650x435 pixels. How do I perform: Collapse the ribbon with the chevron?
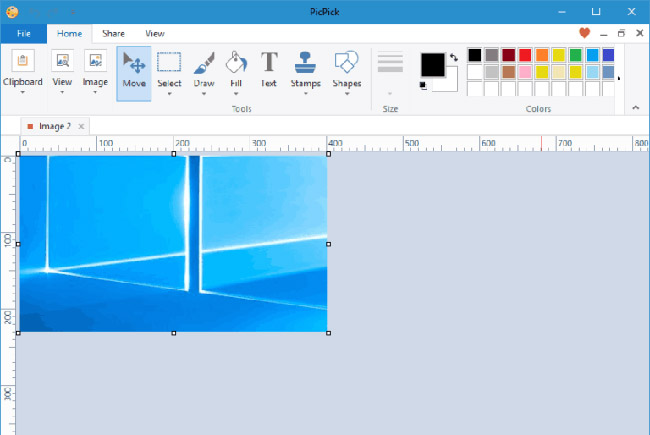point(635,108)
